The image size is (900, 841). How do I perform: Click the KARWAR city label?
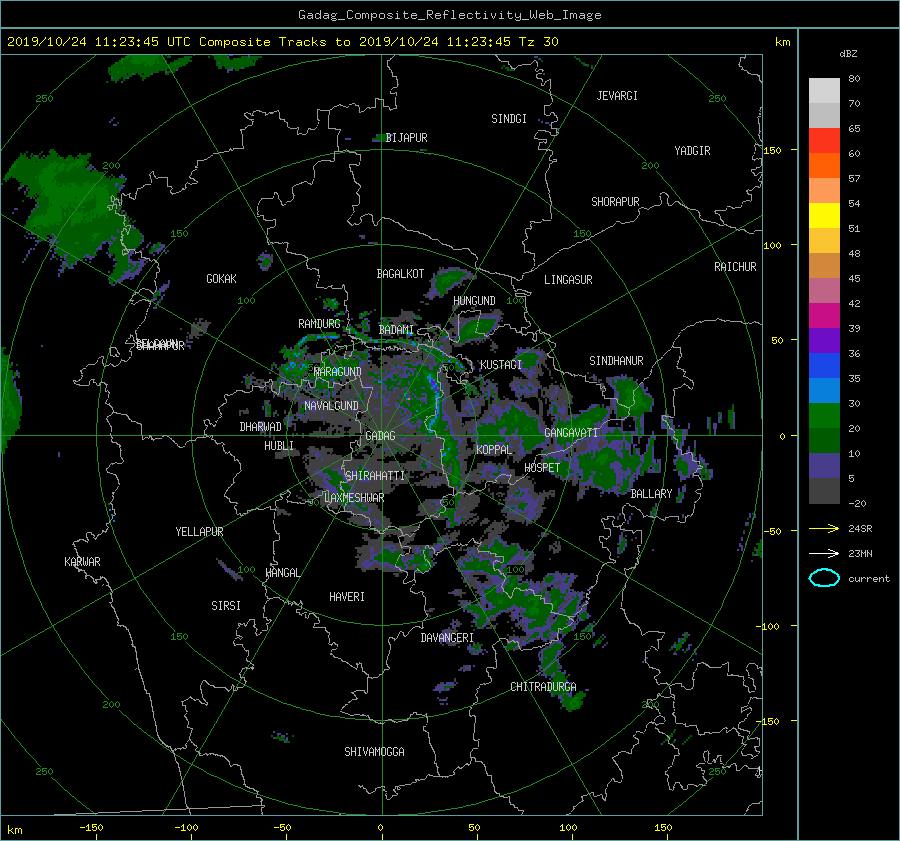coord(82,562)
